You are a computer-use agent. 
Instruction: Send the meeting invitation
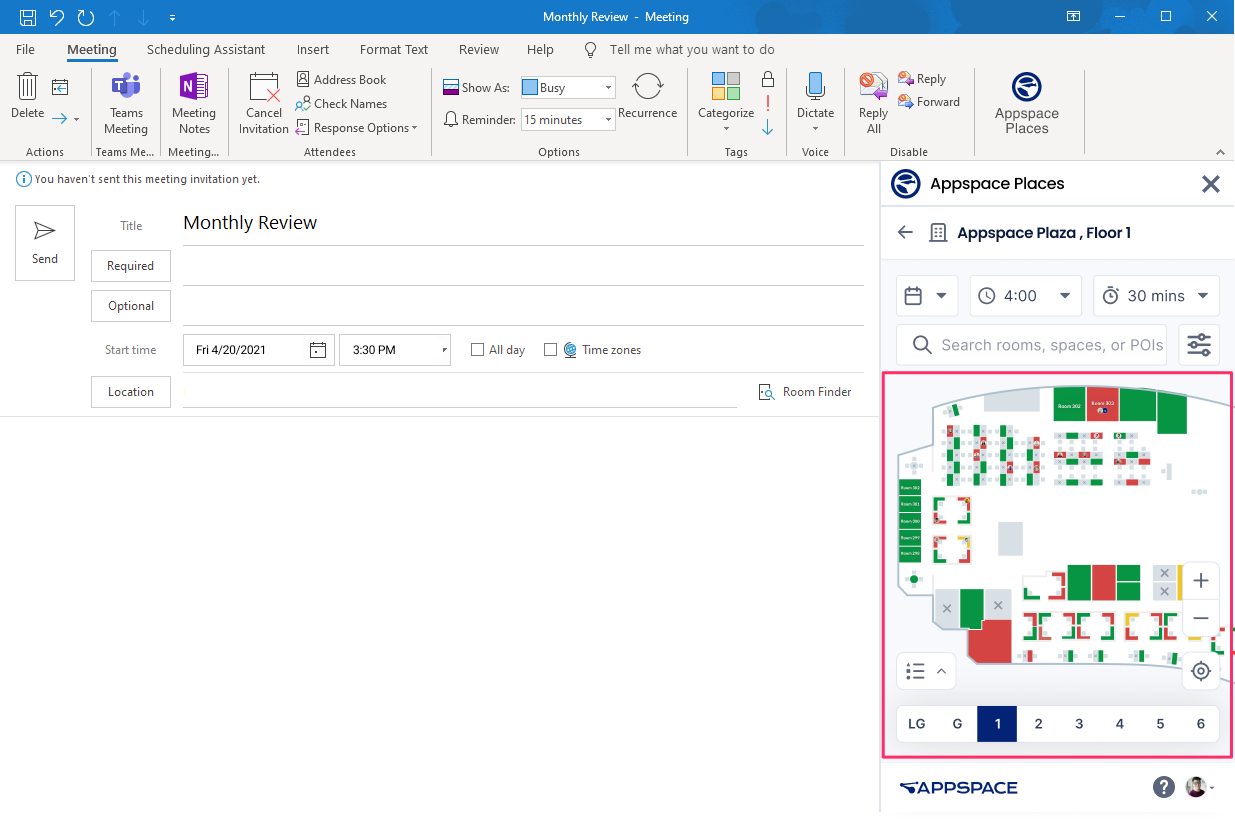(45, 243)
